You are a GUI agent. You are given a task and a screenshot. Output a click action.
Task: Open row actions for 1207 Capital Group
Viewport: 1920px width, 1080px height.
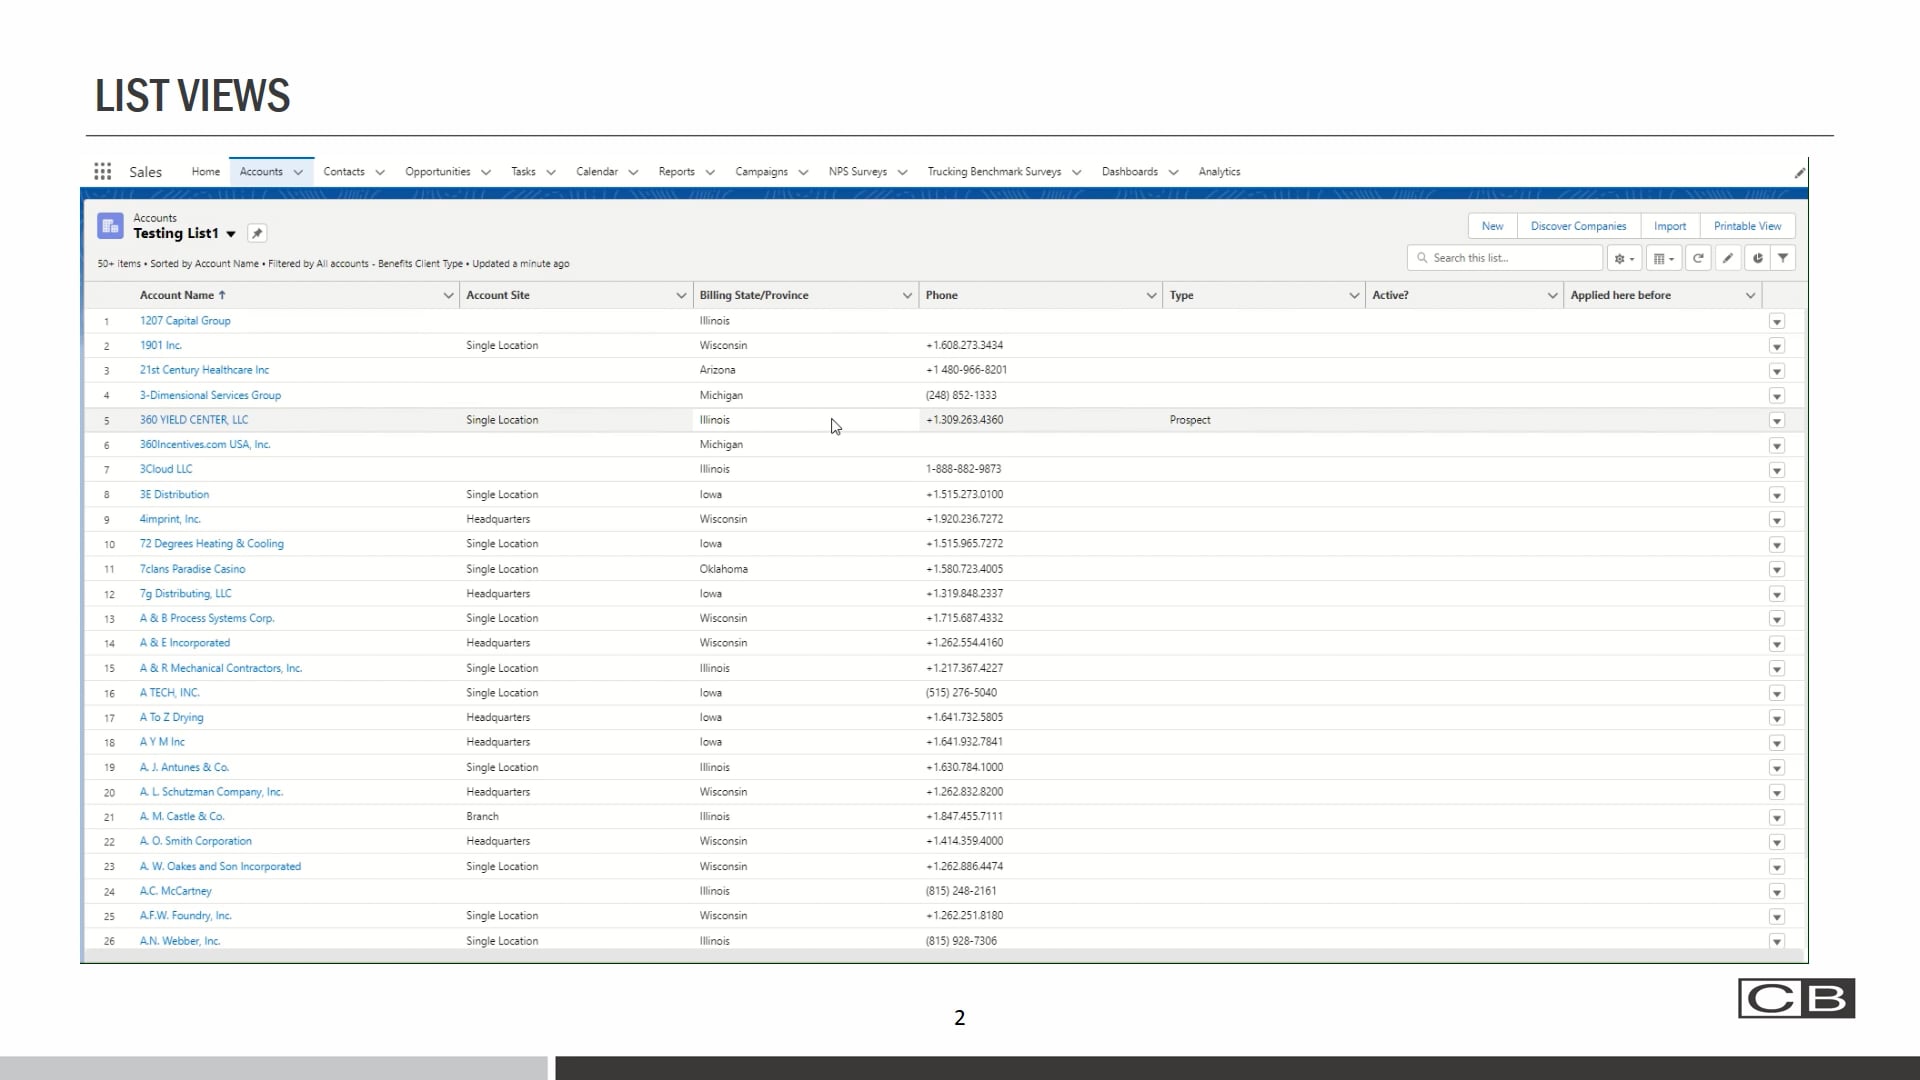point(1776,322)
